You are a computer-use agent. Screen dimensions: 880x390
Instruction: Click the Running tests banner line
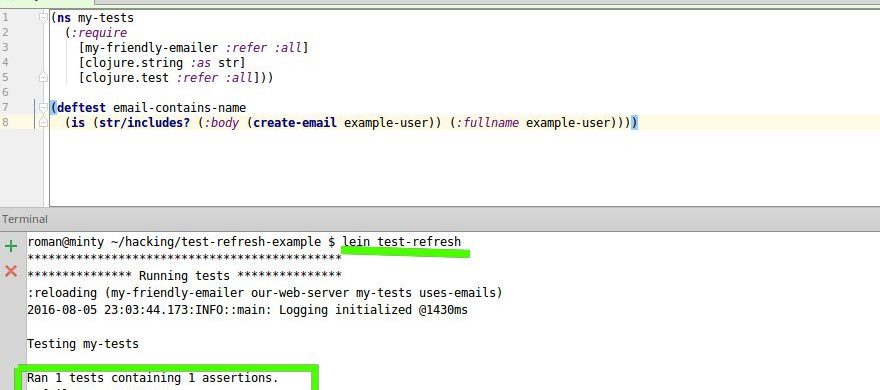[184, 276]
